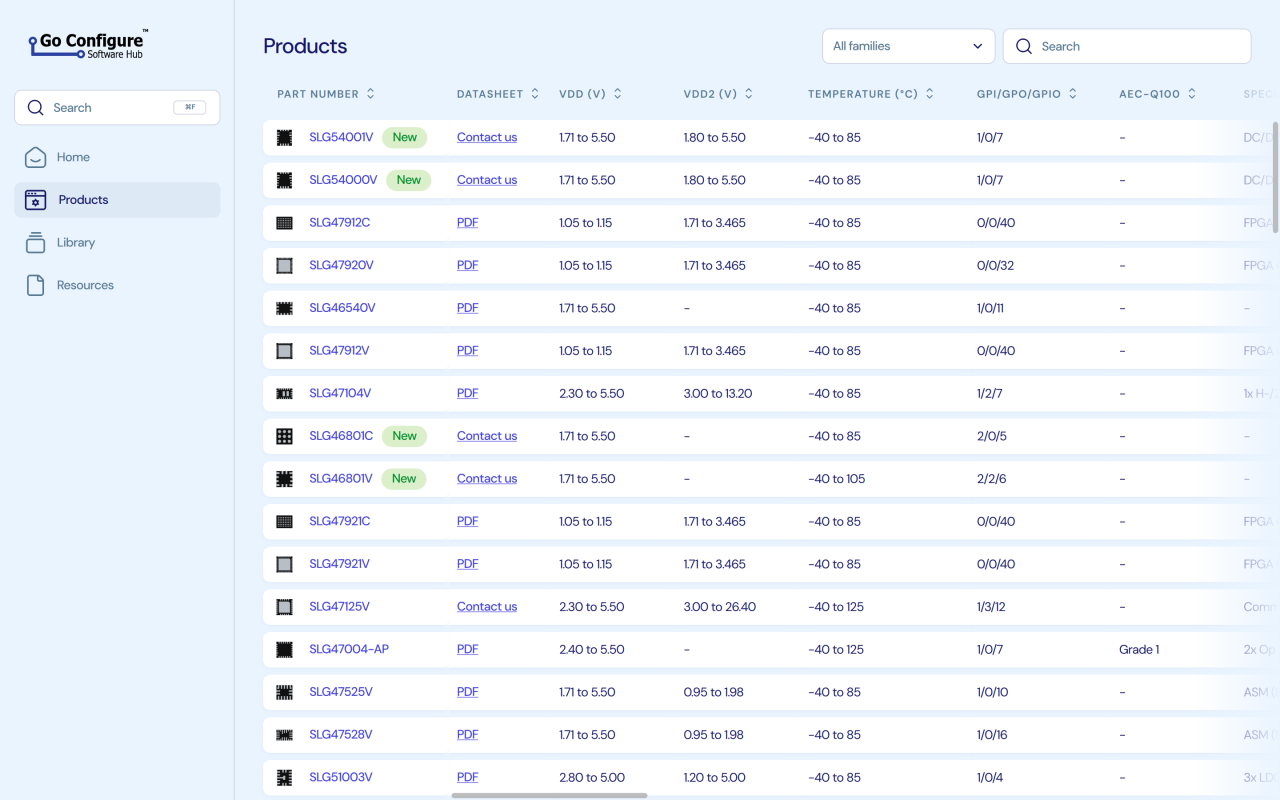Screen dimensions: 1280x800
Task: Click the chip package icon for SLG51003V
Action: (284, 777)
